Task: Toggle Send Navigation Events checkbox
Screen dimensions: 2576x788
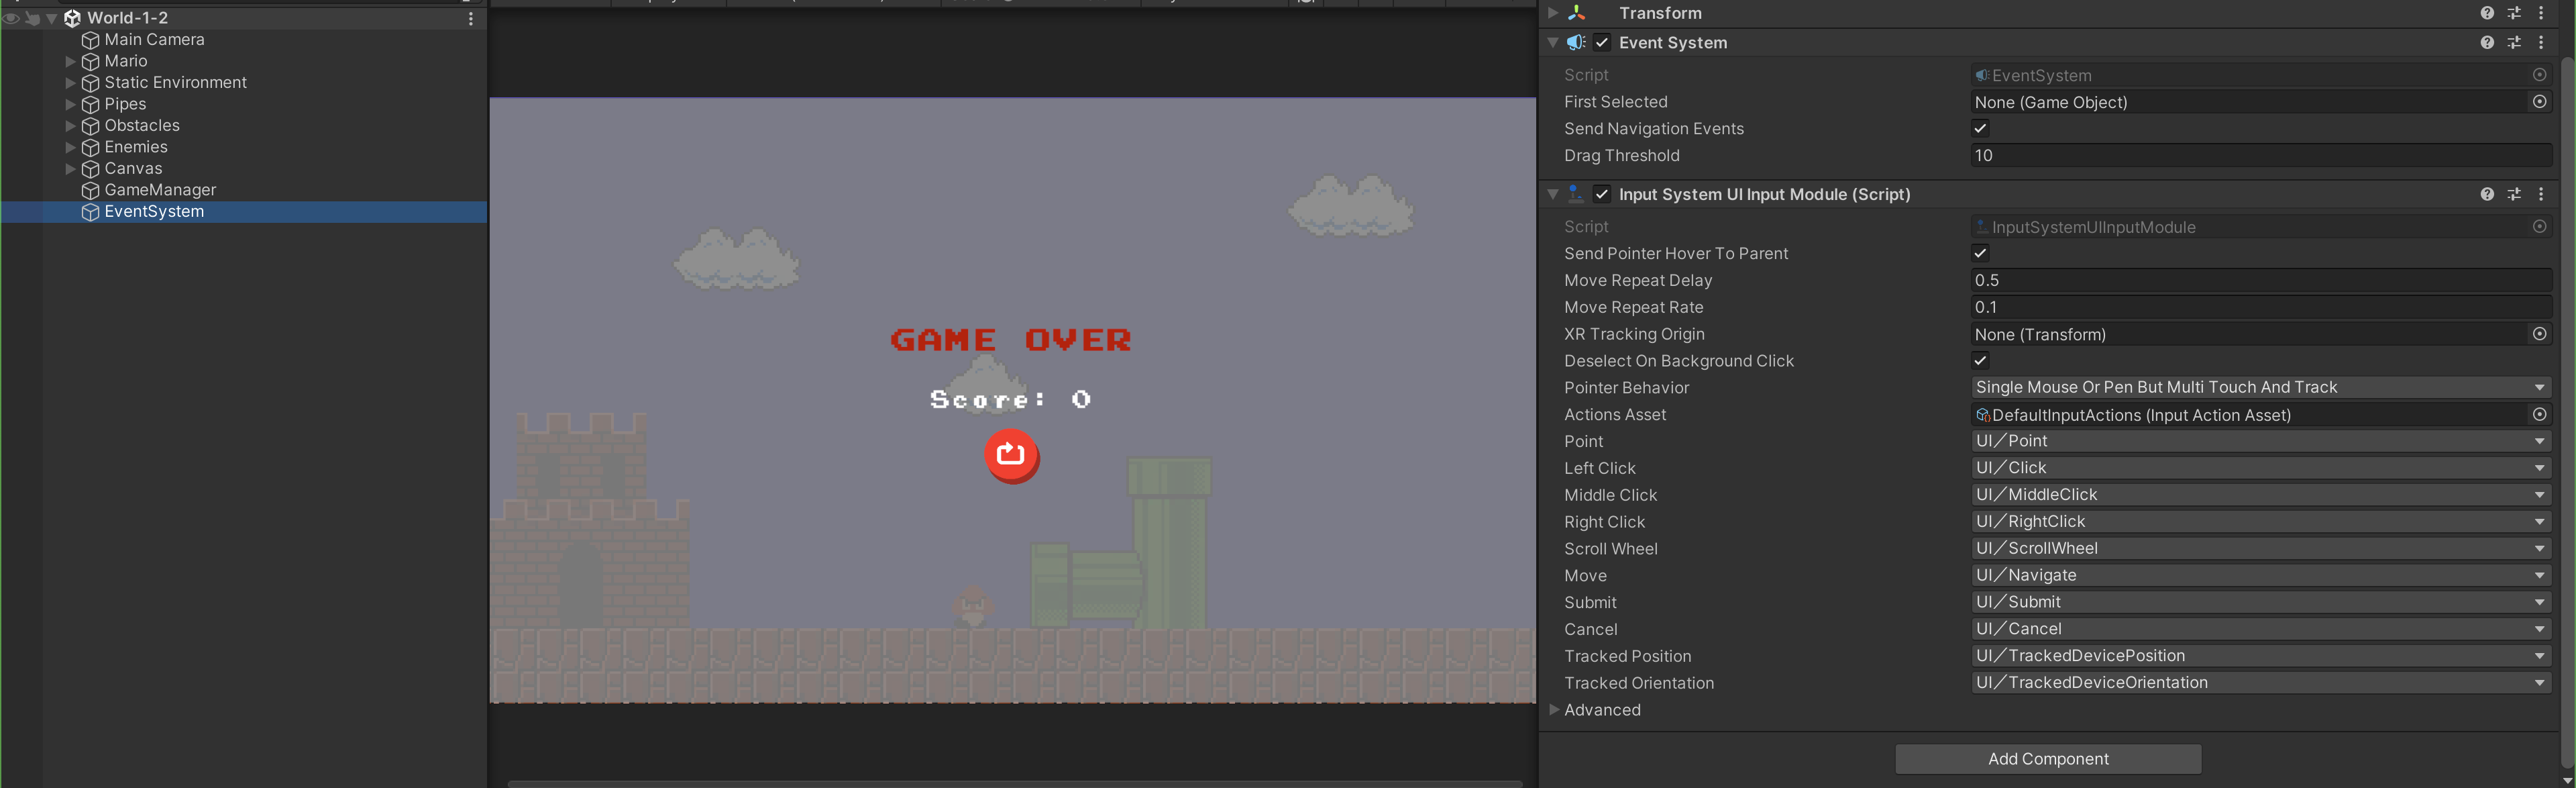Action: [1980, 128]
